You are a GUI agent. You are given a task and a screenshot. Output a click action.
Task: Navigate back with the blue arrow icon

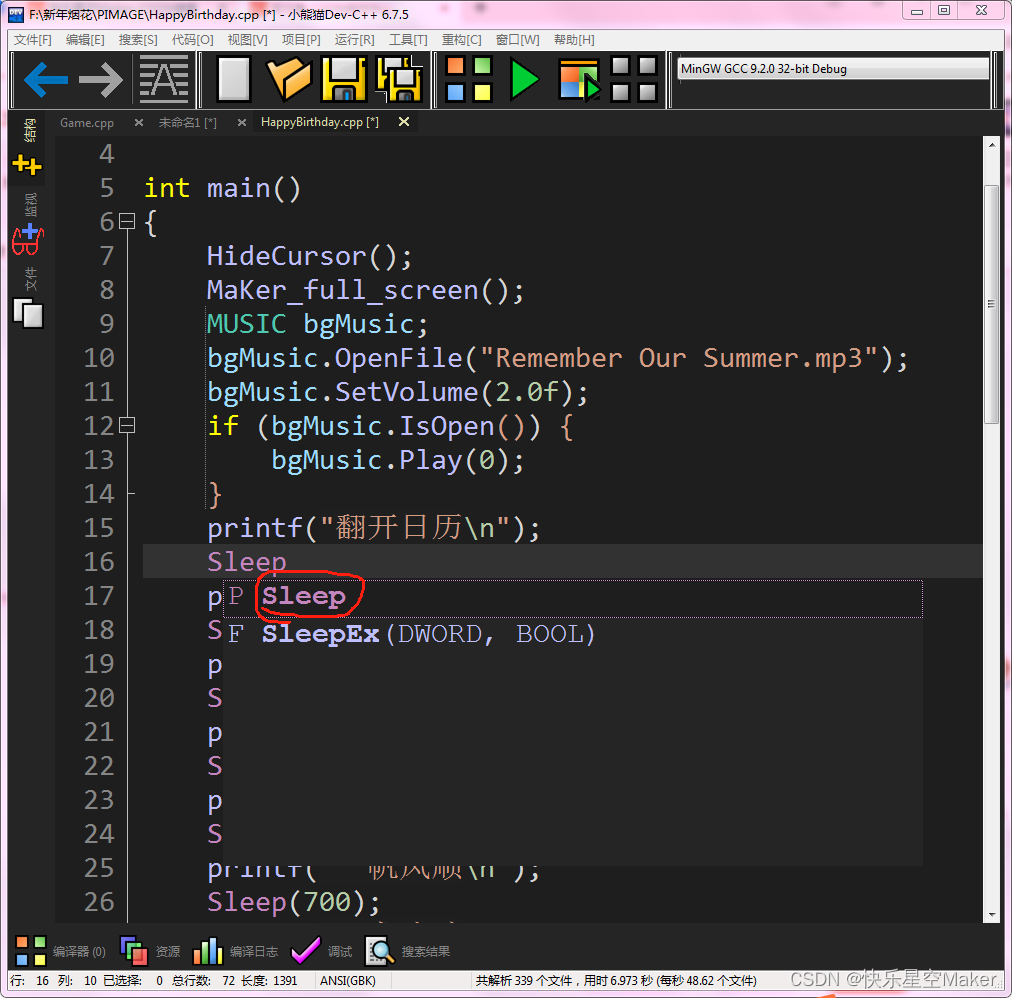coord(45,79)
